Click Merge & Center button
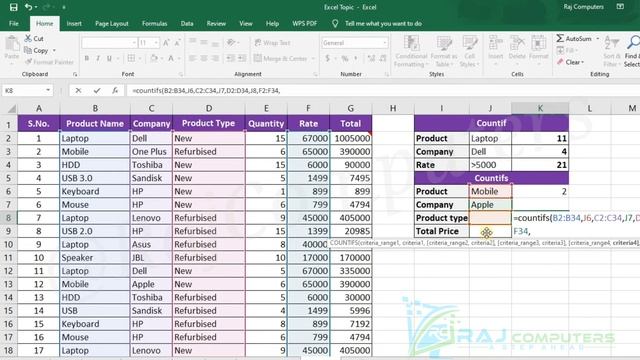The image size is (640, 360). [281, 58]
